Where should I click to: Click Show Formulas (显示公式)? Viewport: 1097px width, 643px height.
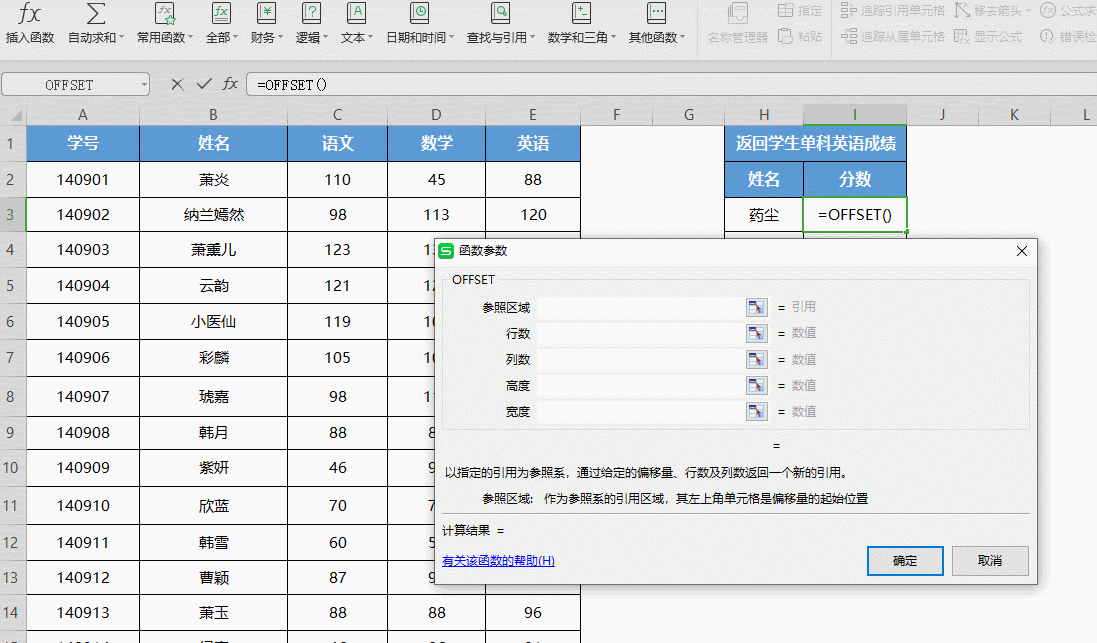[x=989, y=36]
